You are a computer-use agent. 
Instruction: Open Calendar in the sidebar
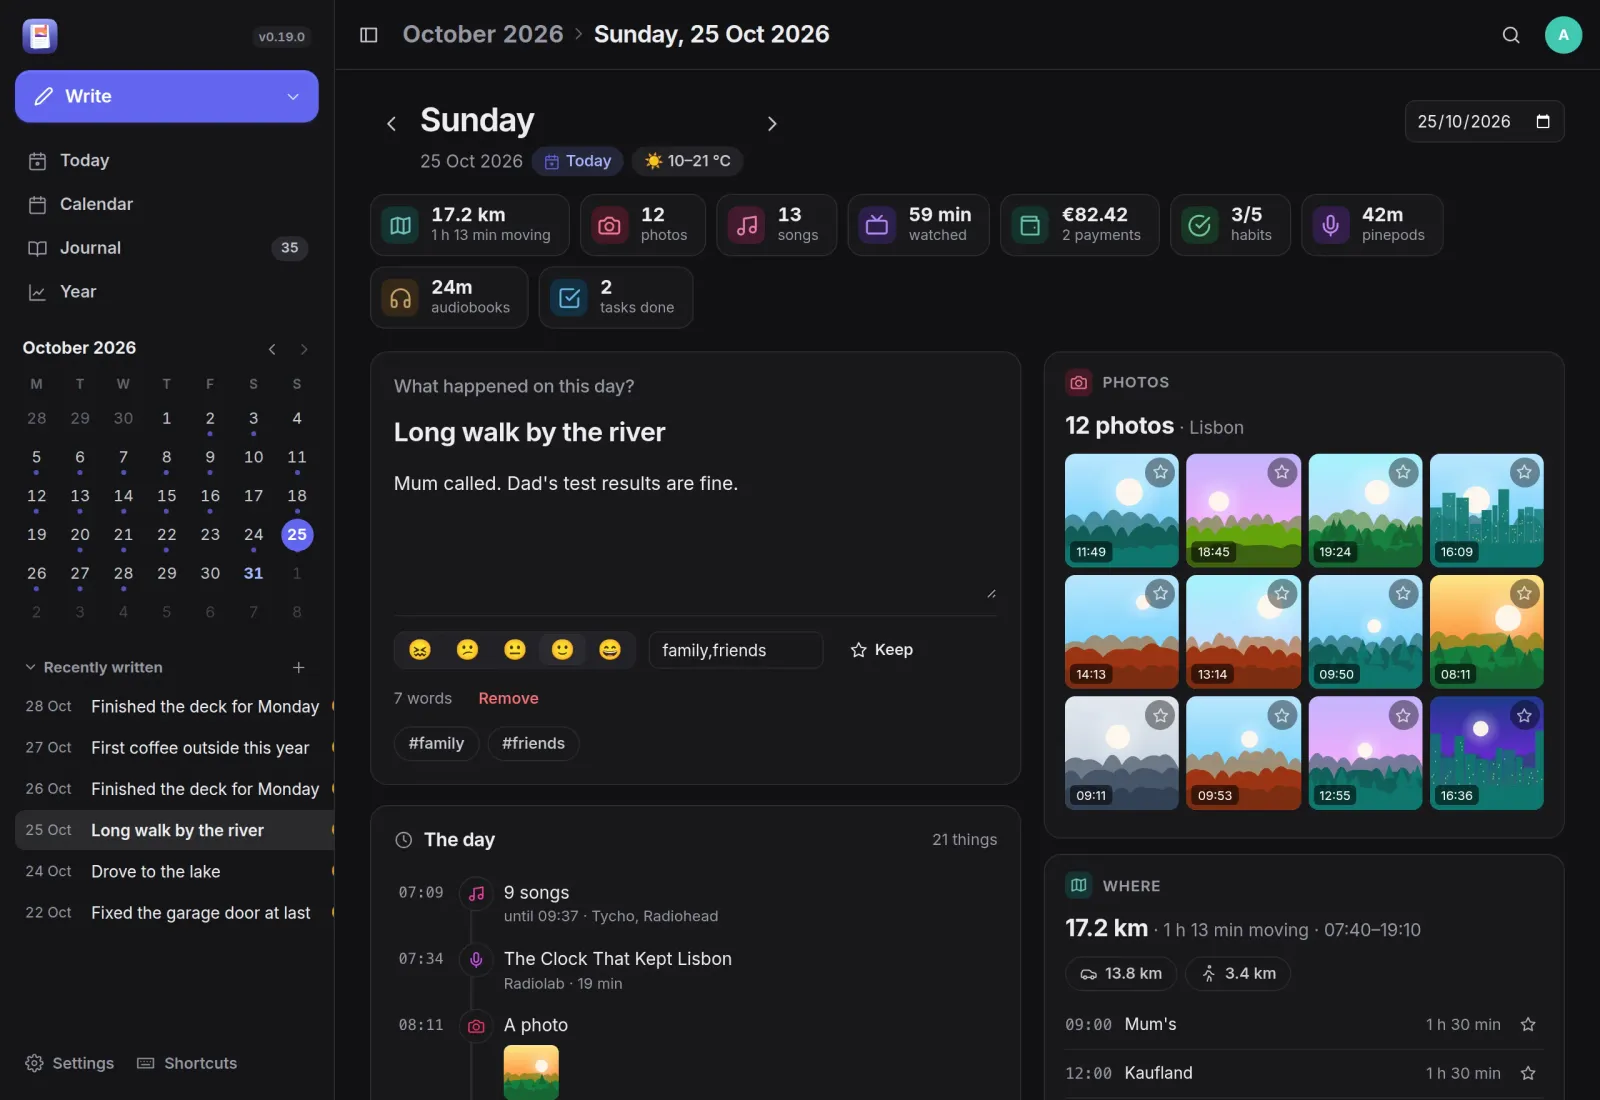(167, 204)
